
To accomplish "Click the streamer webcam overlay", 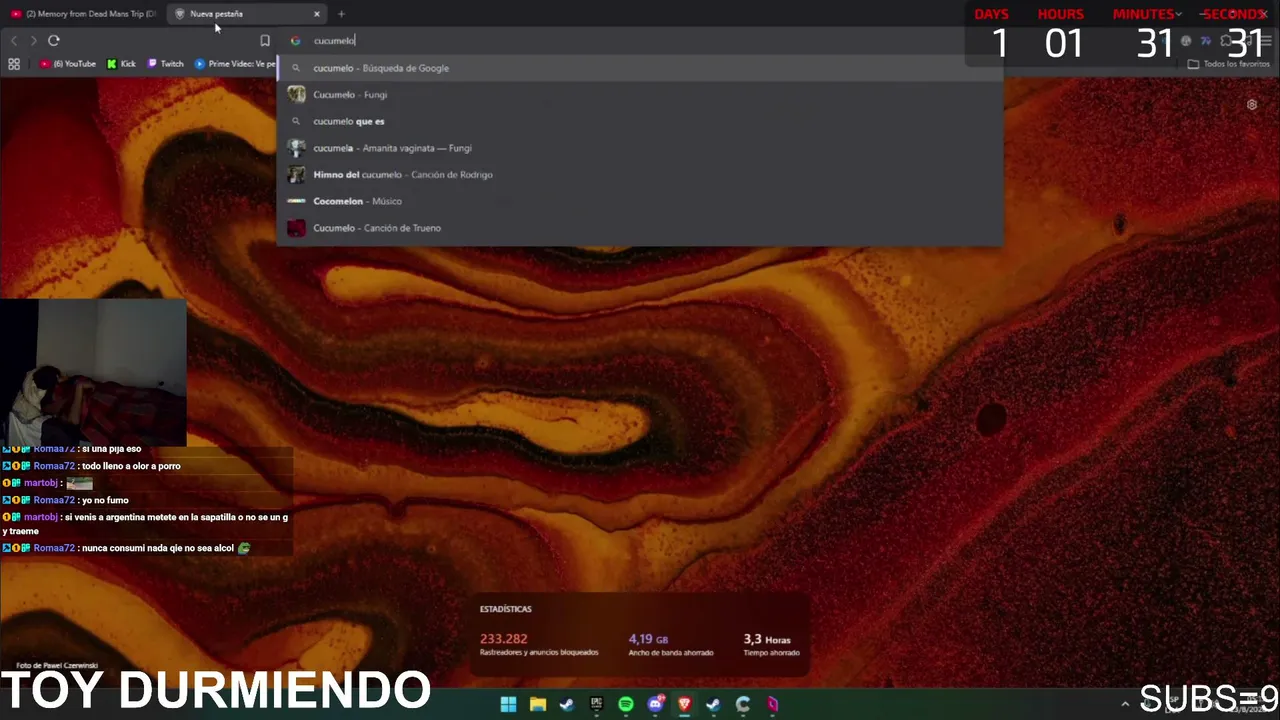I will (93, 372).
